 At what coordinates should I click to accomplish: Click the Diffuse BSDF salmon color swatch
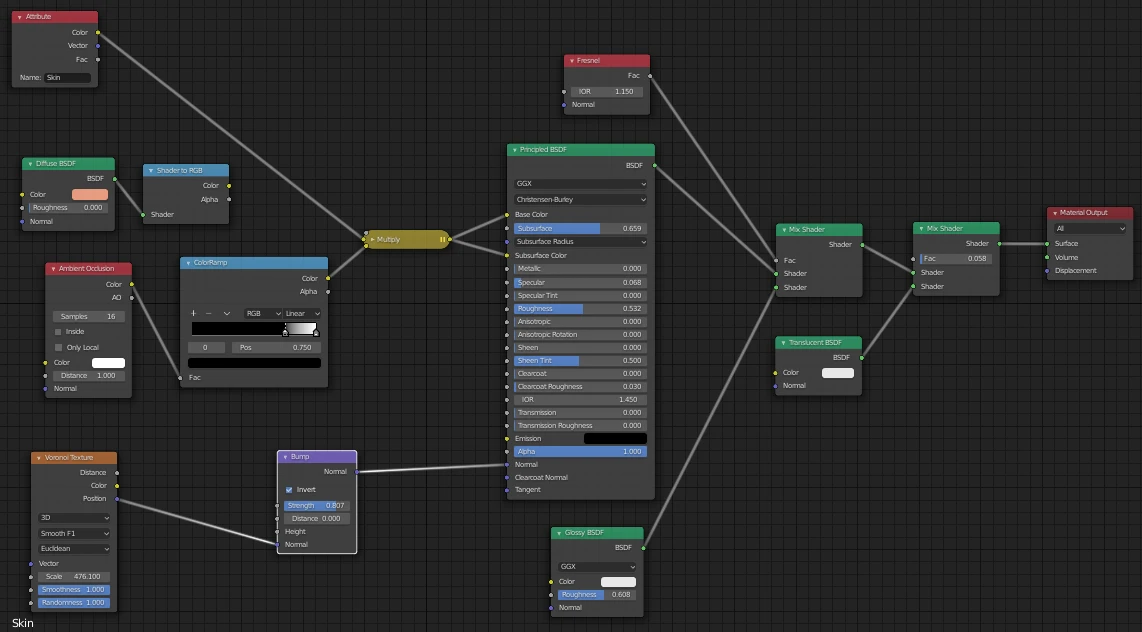click(x=90, y=194)
